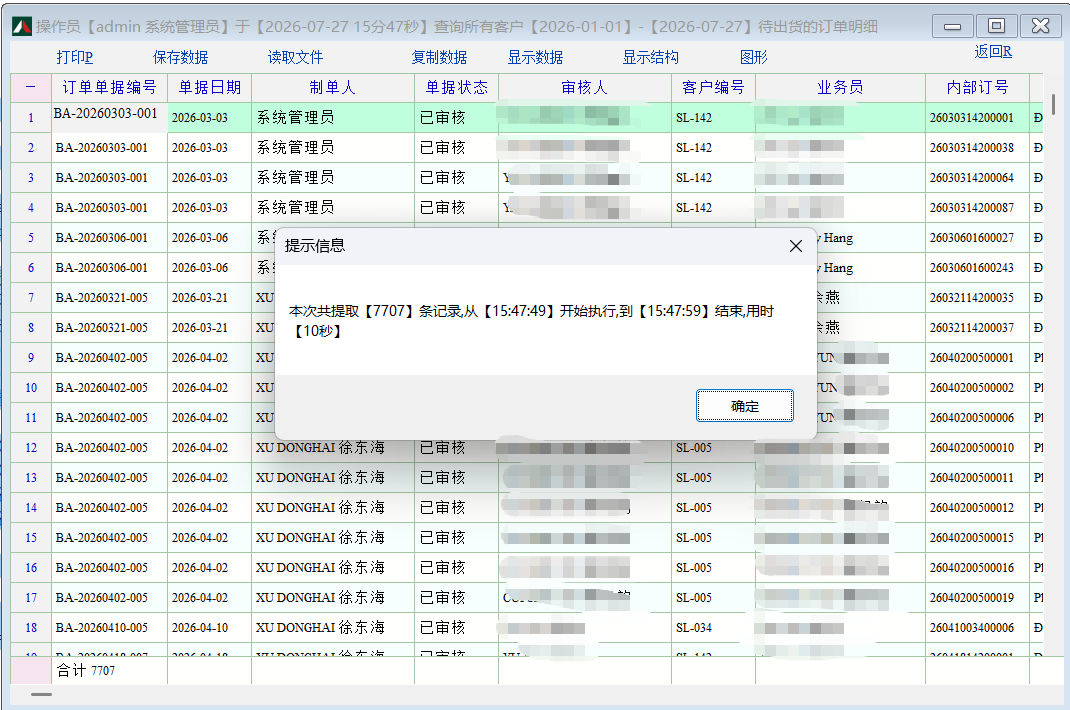Minimize the query window
Screen dimensions: 1070x710
[952, 27]
